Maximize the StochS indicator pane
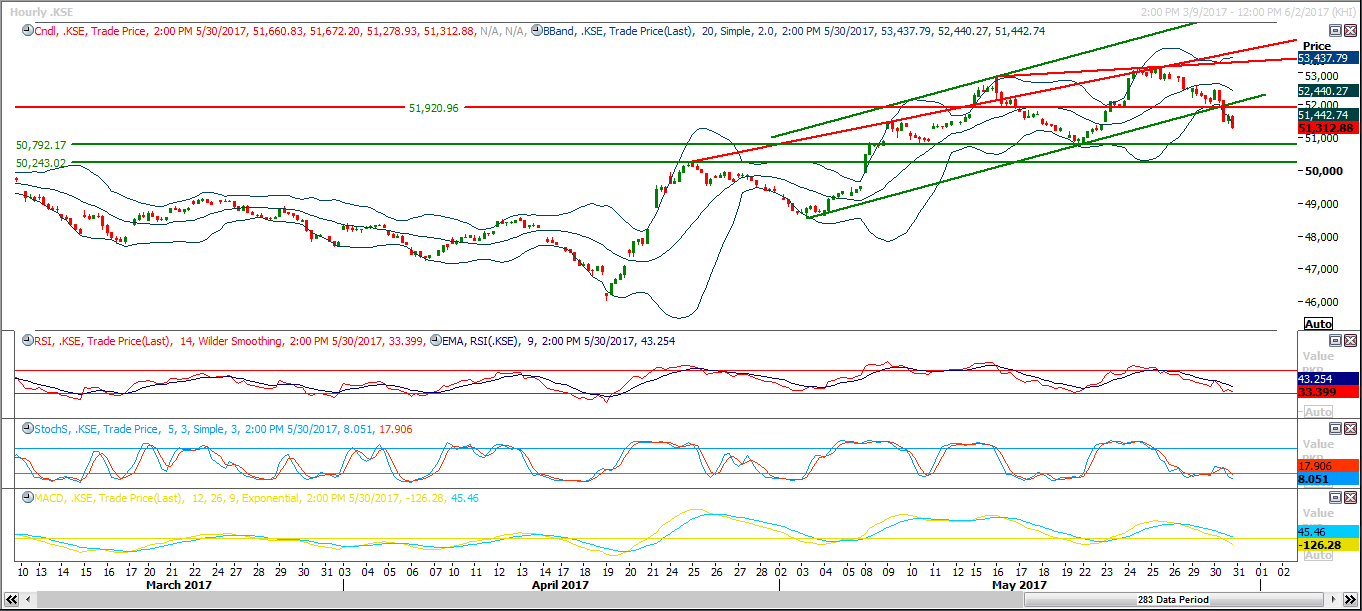This screenshot has width=1362, height=611. [1334, 429]
